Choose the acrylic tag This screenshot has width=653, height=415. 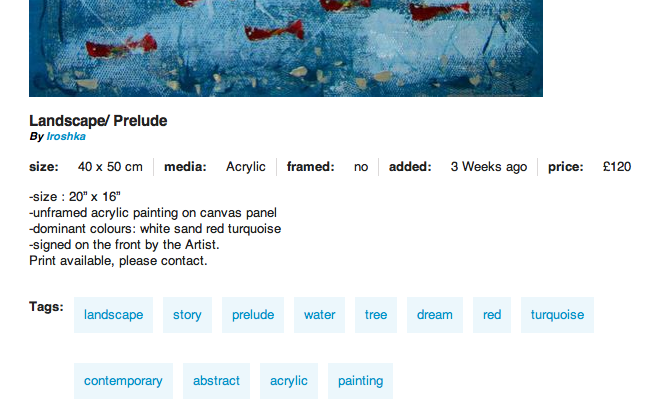289,381
